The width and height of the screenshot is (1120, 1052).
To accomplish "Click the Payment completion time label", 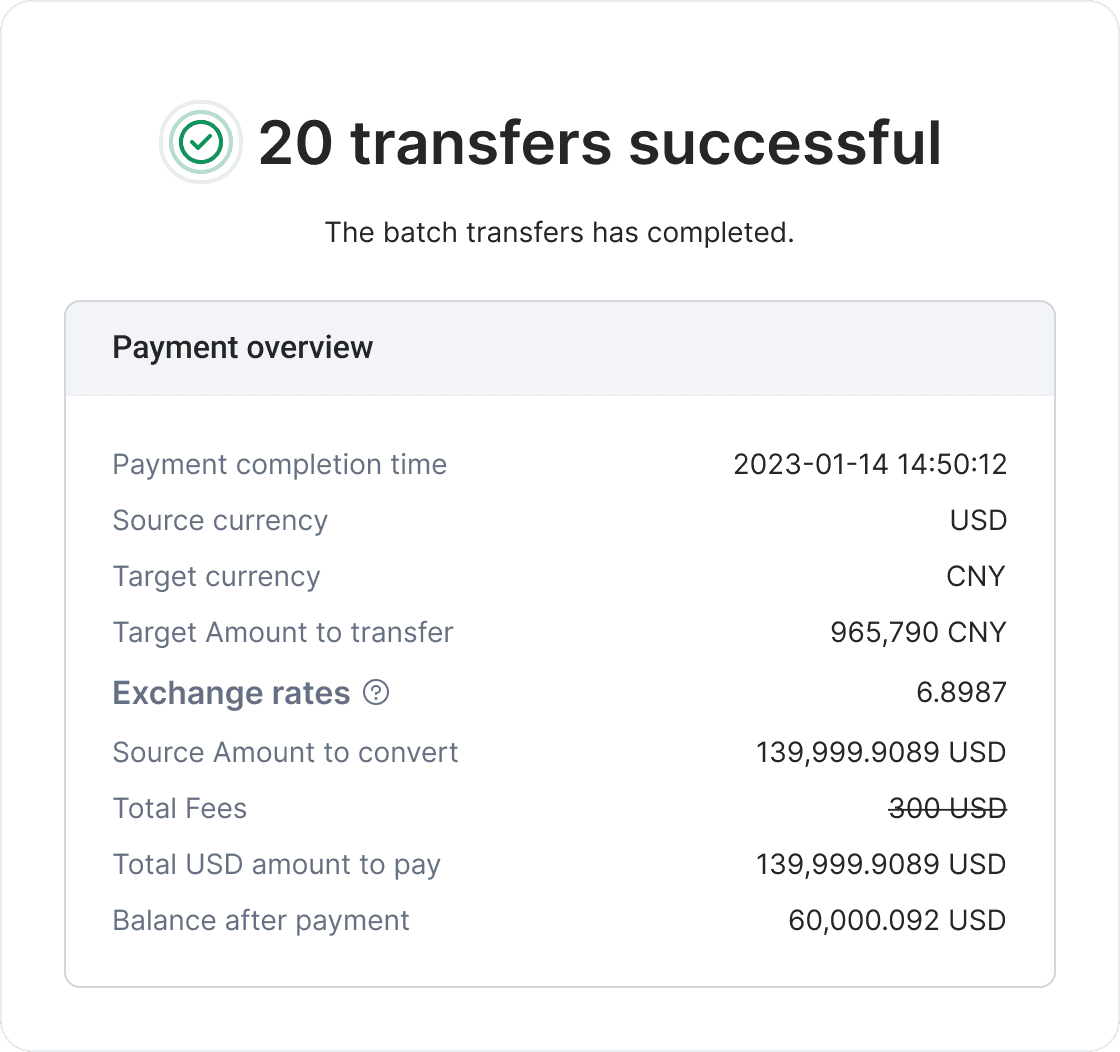I will point(279,465).
